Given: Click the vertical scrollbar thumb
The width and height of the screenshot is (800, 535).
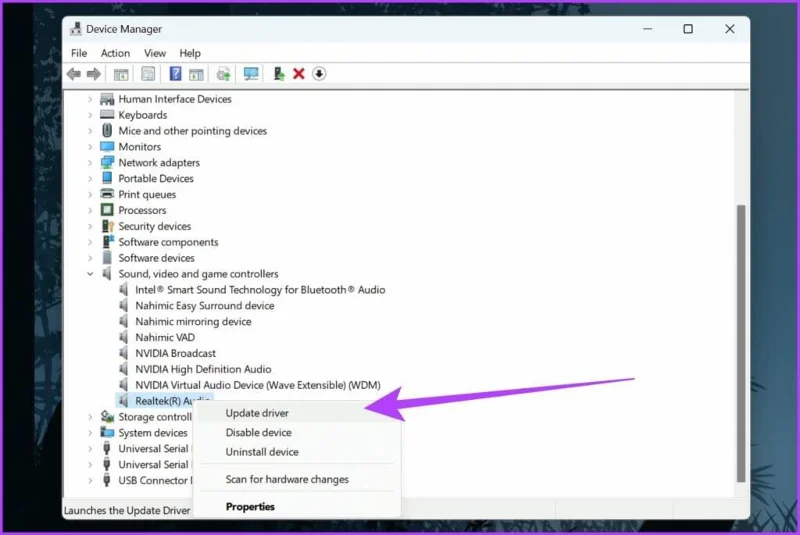Looking at the screenshot, I should [x=741, y=343].
